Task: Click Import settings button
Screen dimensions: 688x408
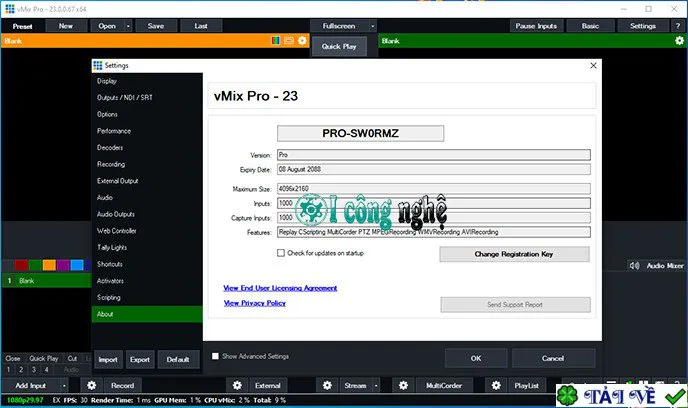Action: (108, 360)
